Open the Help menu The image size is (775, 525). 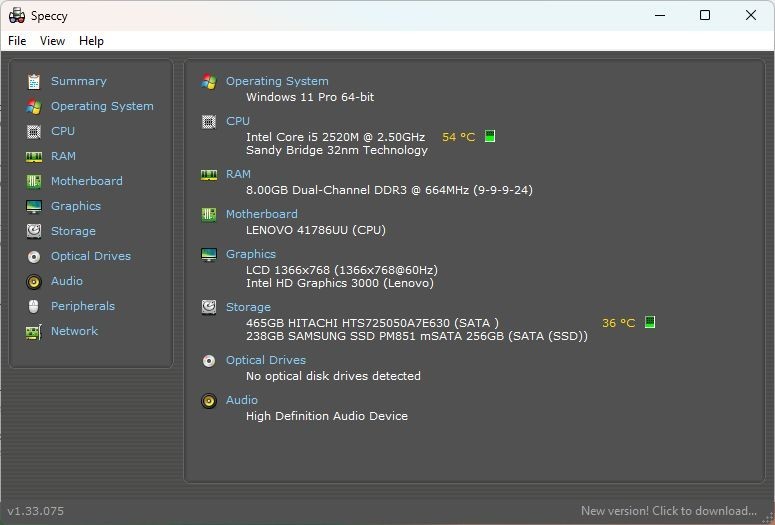[x=91, y=41]
